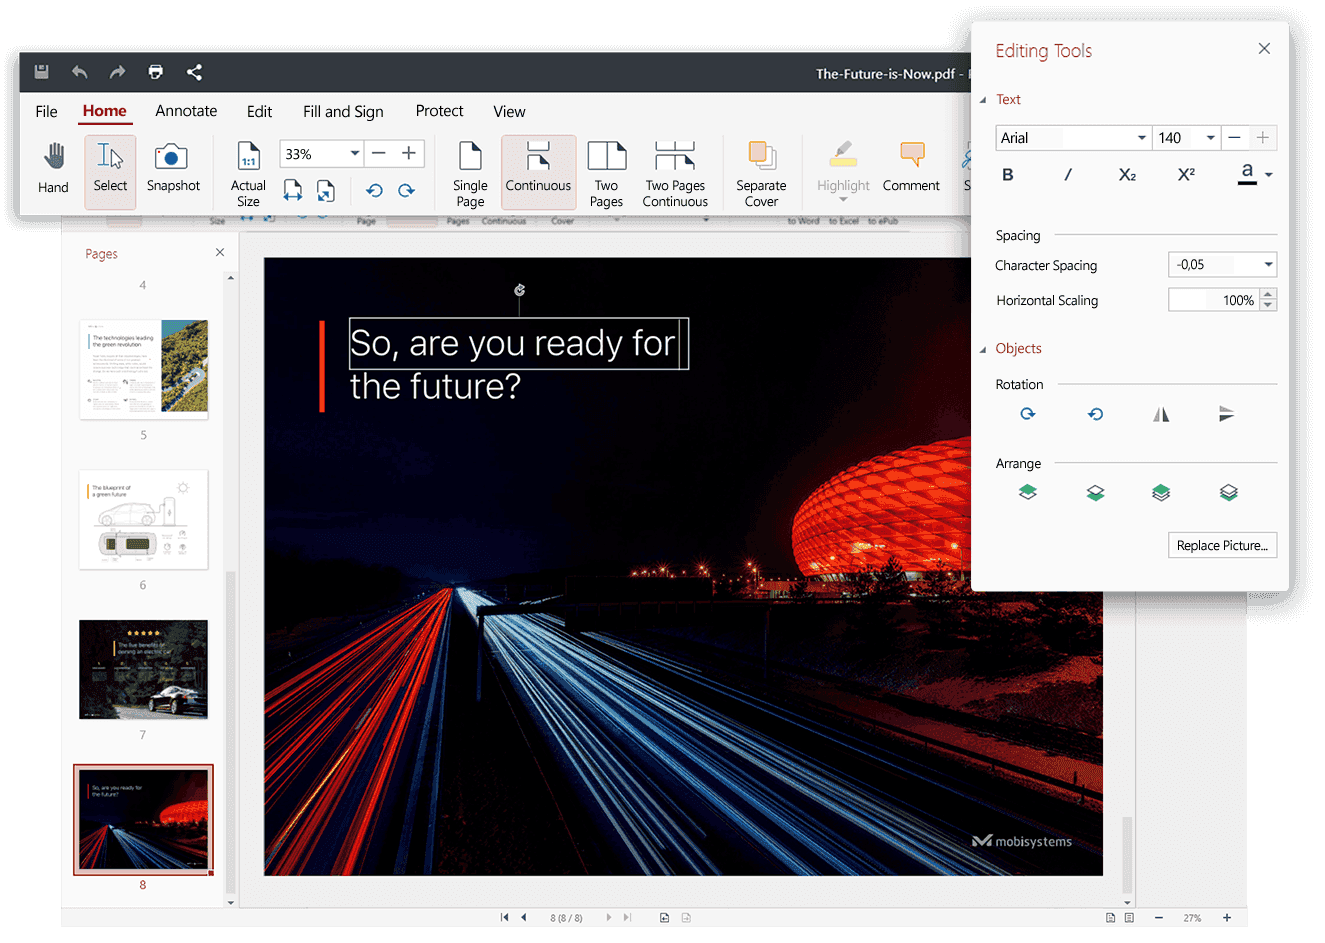1325x943 pixels.
Task: Open the Fill and Sign tab
Action: tap(343, 111)
